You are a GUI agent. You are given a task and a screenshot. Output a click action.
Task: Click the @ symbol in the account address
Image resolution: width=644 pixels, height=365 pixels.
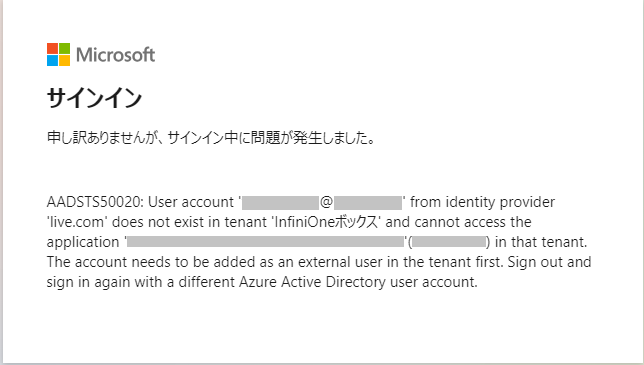[327, 202]
